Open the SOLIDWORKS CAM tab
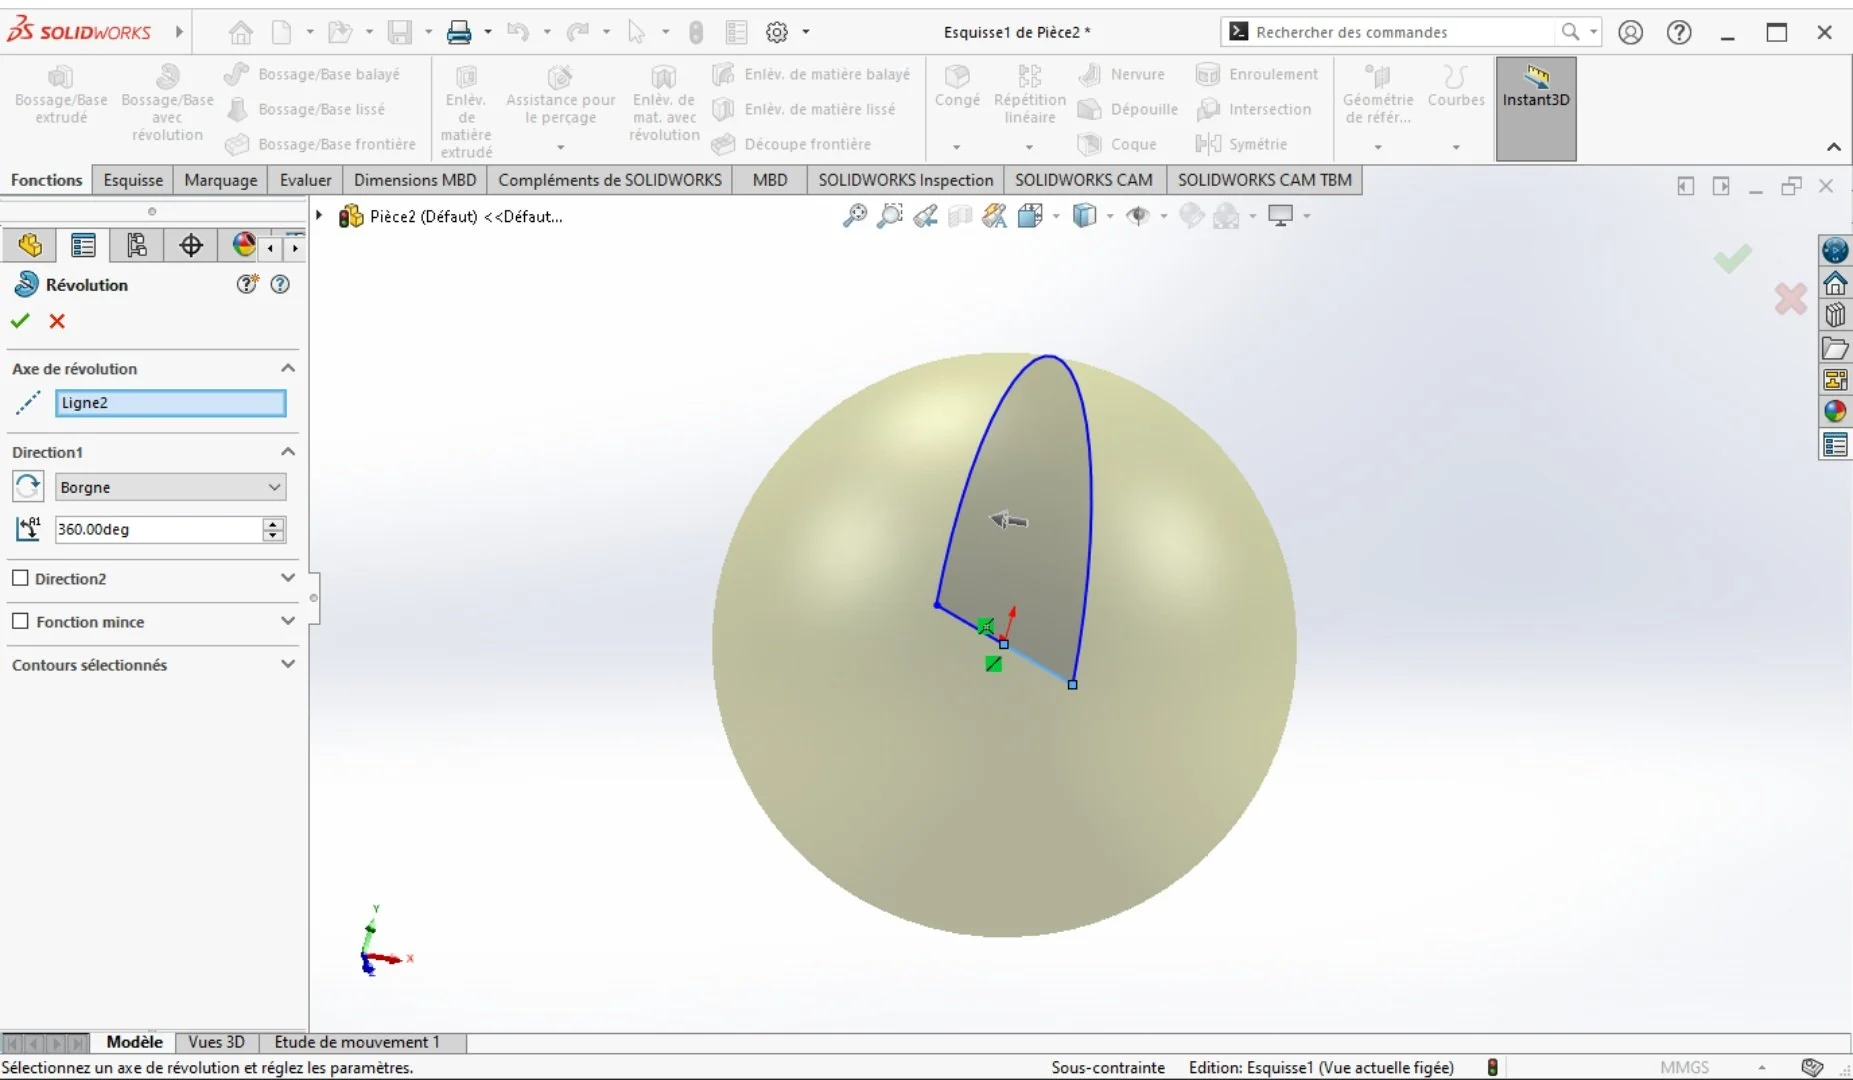 [1084, 180]
